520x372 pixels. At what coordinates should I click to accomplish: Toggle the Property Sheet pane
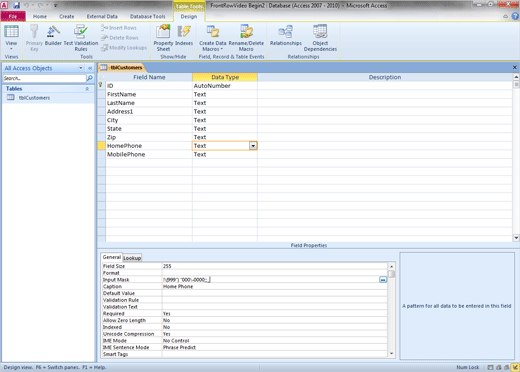[163, 37]
